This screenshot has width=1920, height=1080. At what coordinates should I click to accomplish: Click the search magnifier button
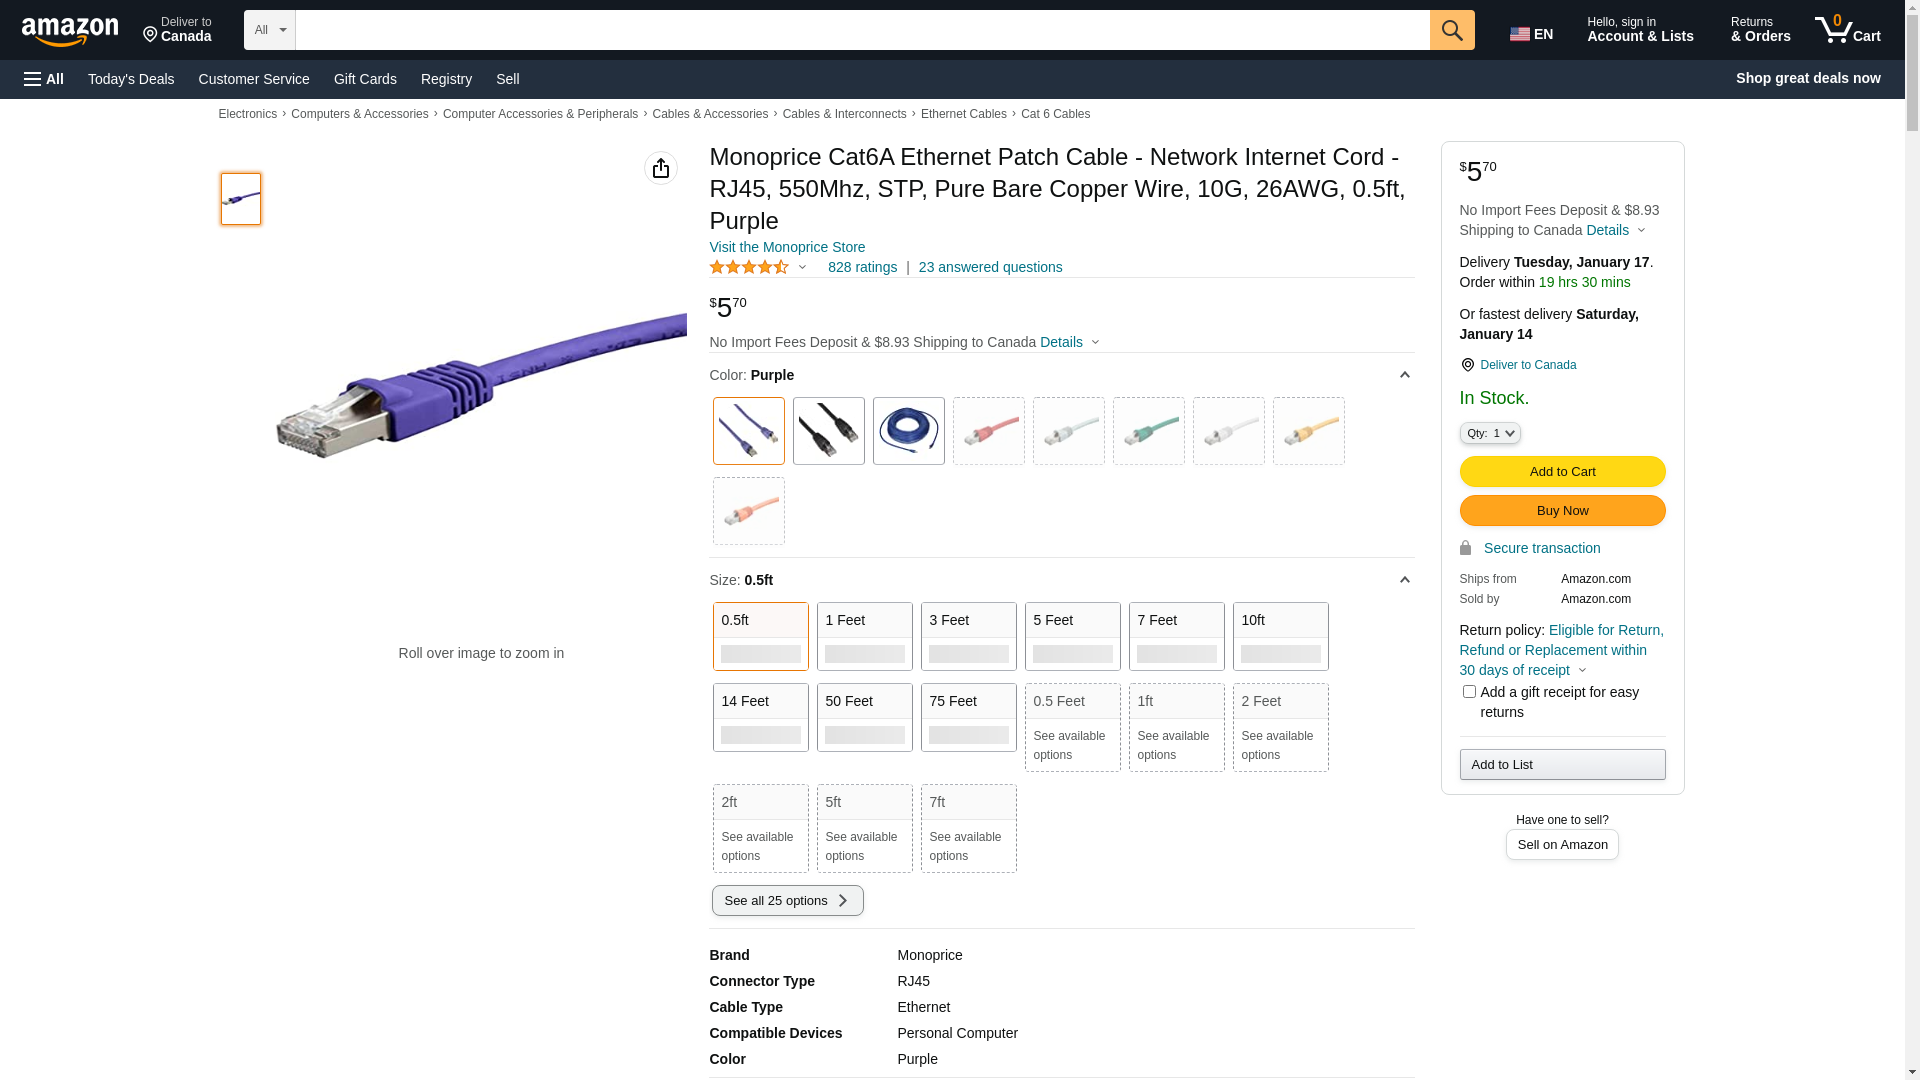(x=1451, y=30)
